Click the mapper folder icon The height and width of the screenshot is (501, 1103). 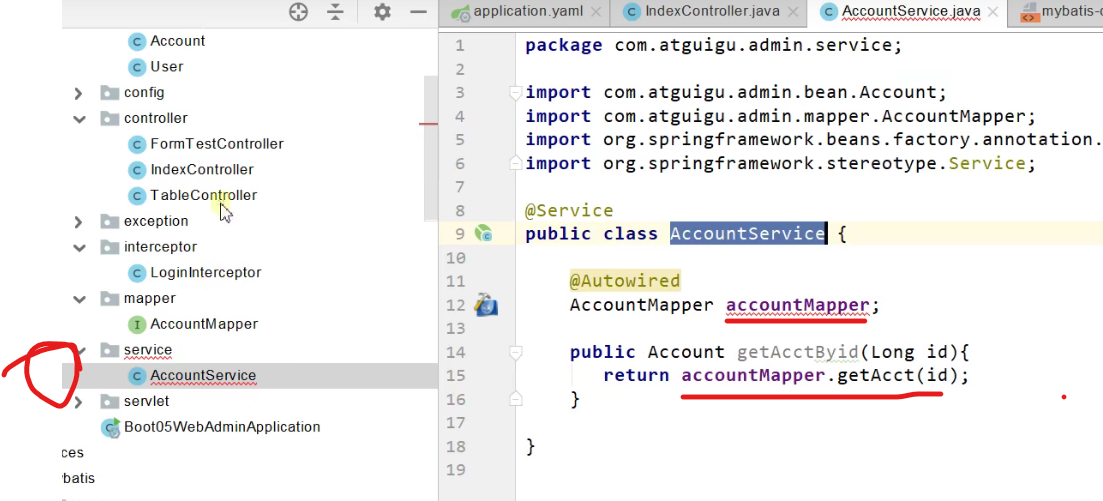[x=110, y=298]
